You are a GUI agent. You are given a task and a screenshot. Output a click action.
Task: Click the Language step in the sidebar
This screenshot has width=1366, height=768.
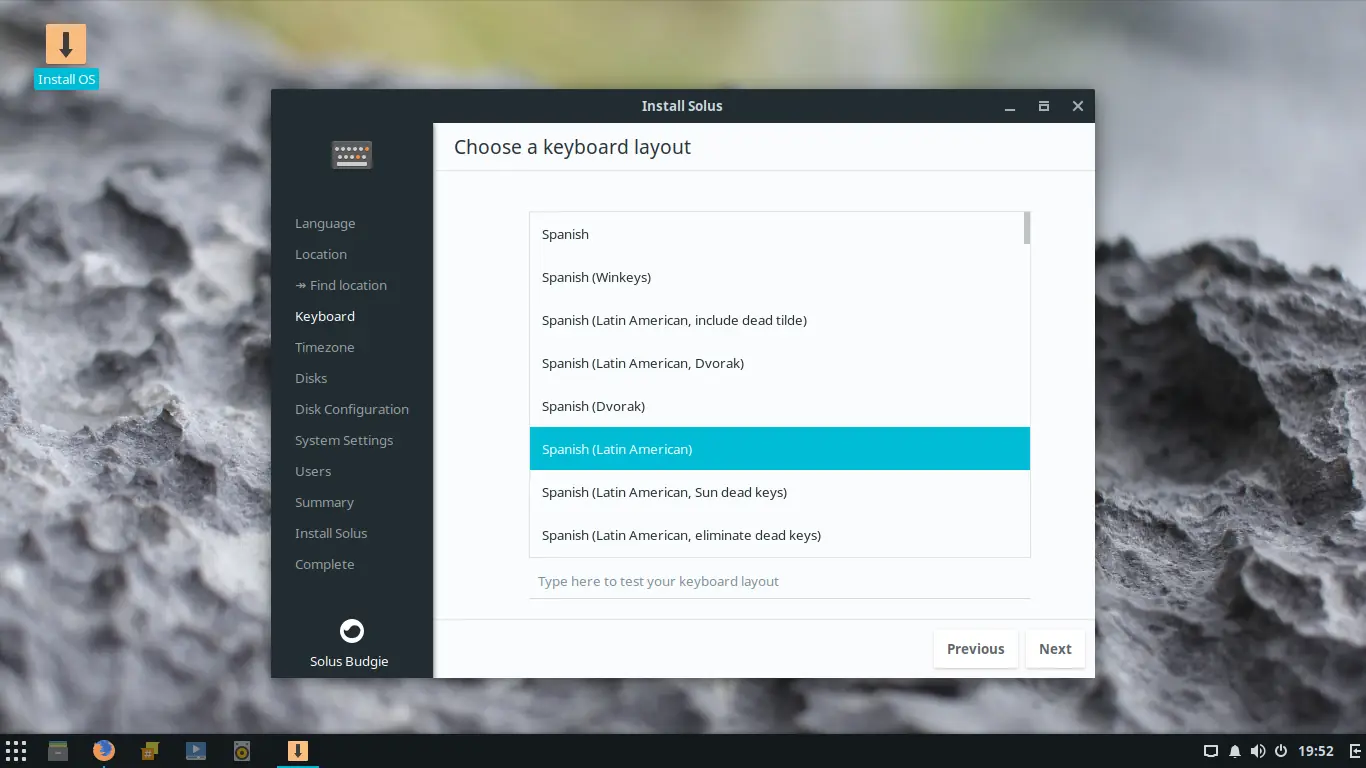coord(325,224)
